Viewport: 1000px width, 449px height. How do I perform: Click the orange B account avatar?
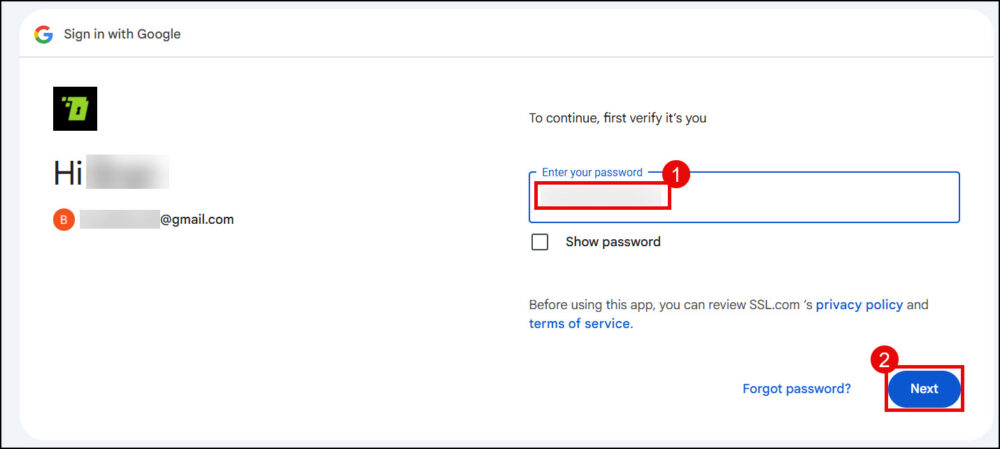64,219
